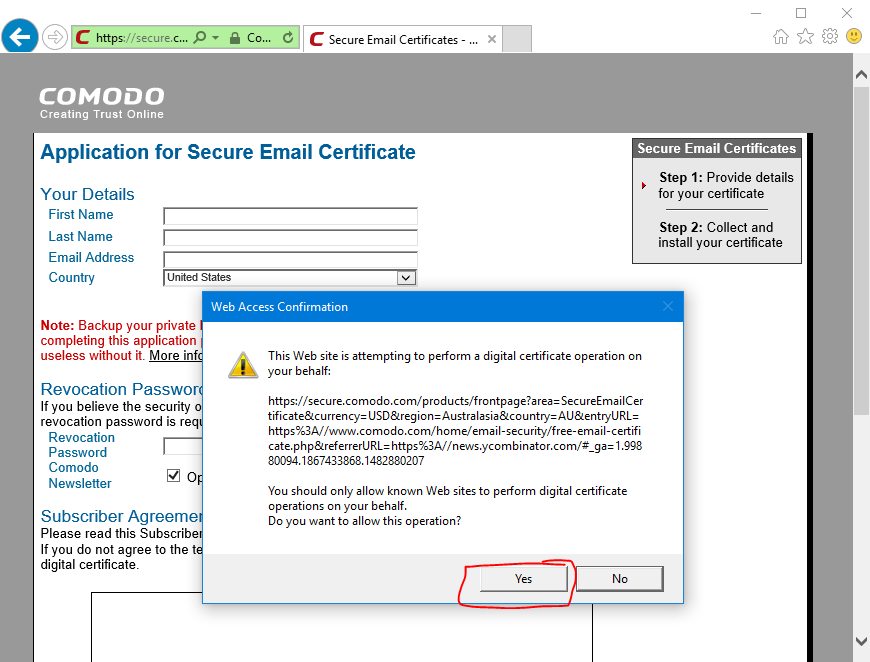Click the security lock icon
Image resolution: width=870 pixels, height=662 pixels.
click(235, 38)
